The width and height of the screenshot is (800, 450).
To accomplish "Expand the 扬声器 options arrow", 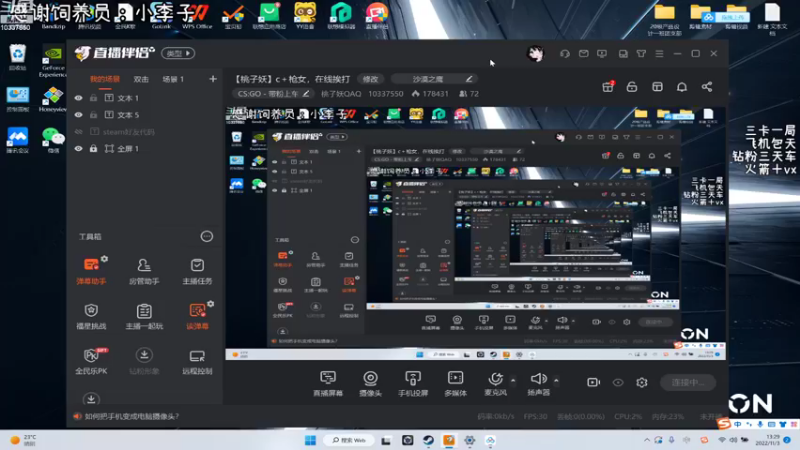I will (x=556, y=380).
